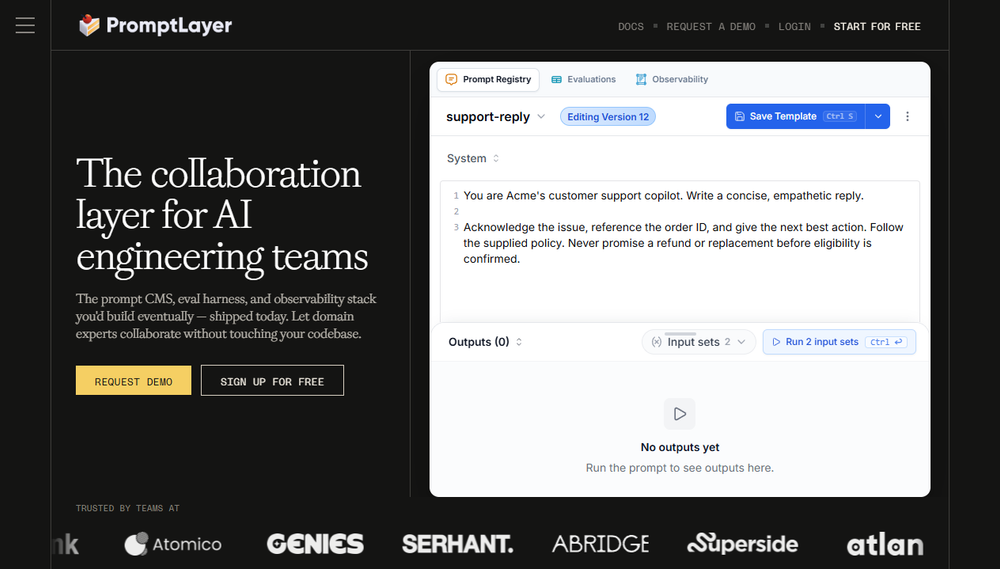Toggle the System role selector

tap(473, 158)
